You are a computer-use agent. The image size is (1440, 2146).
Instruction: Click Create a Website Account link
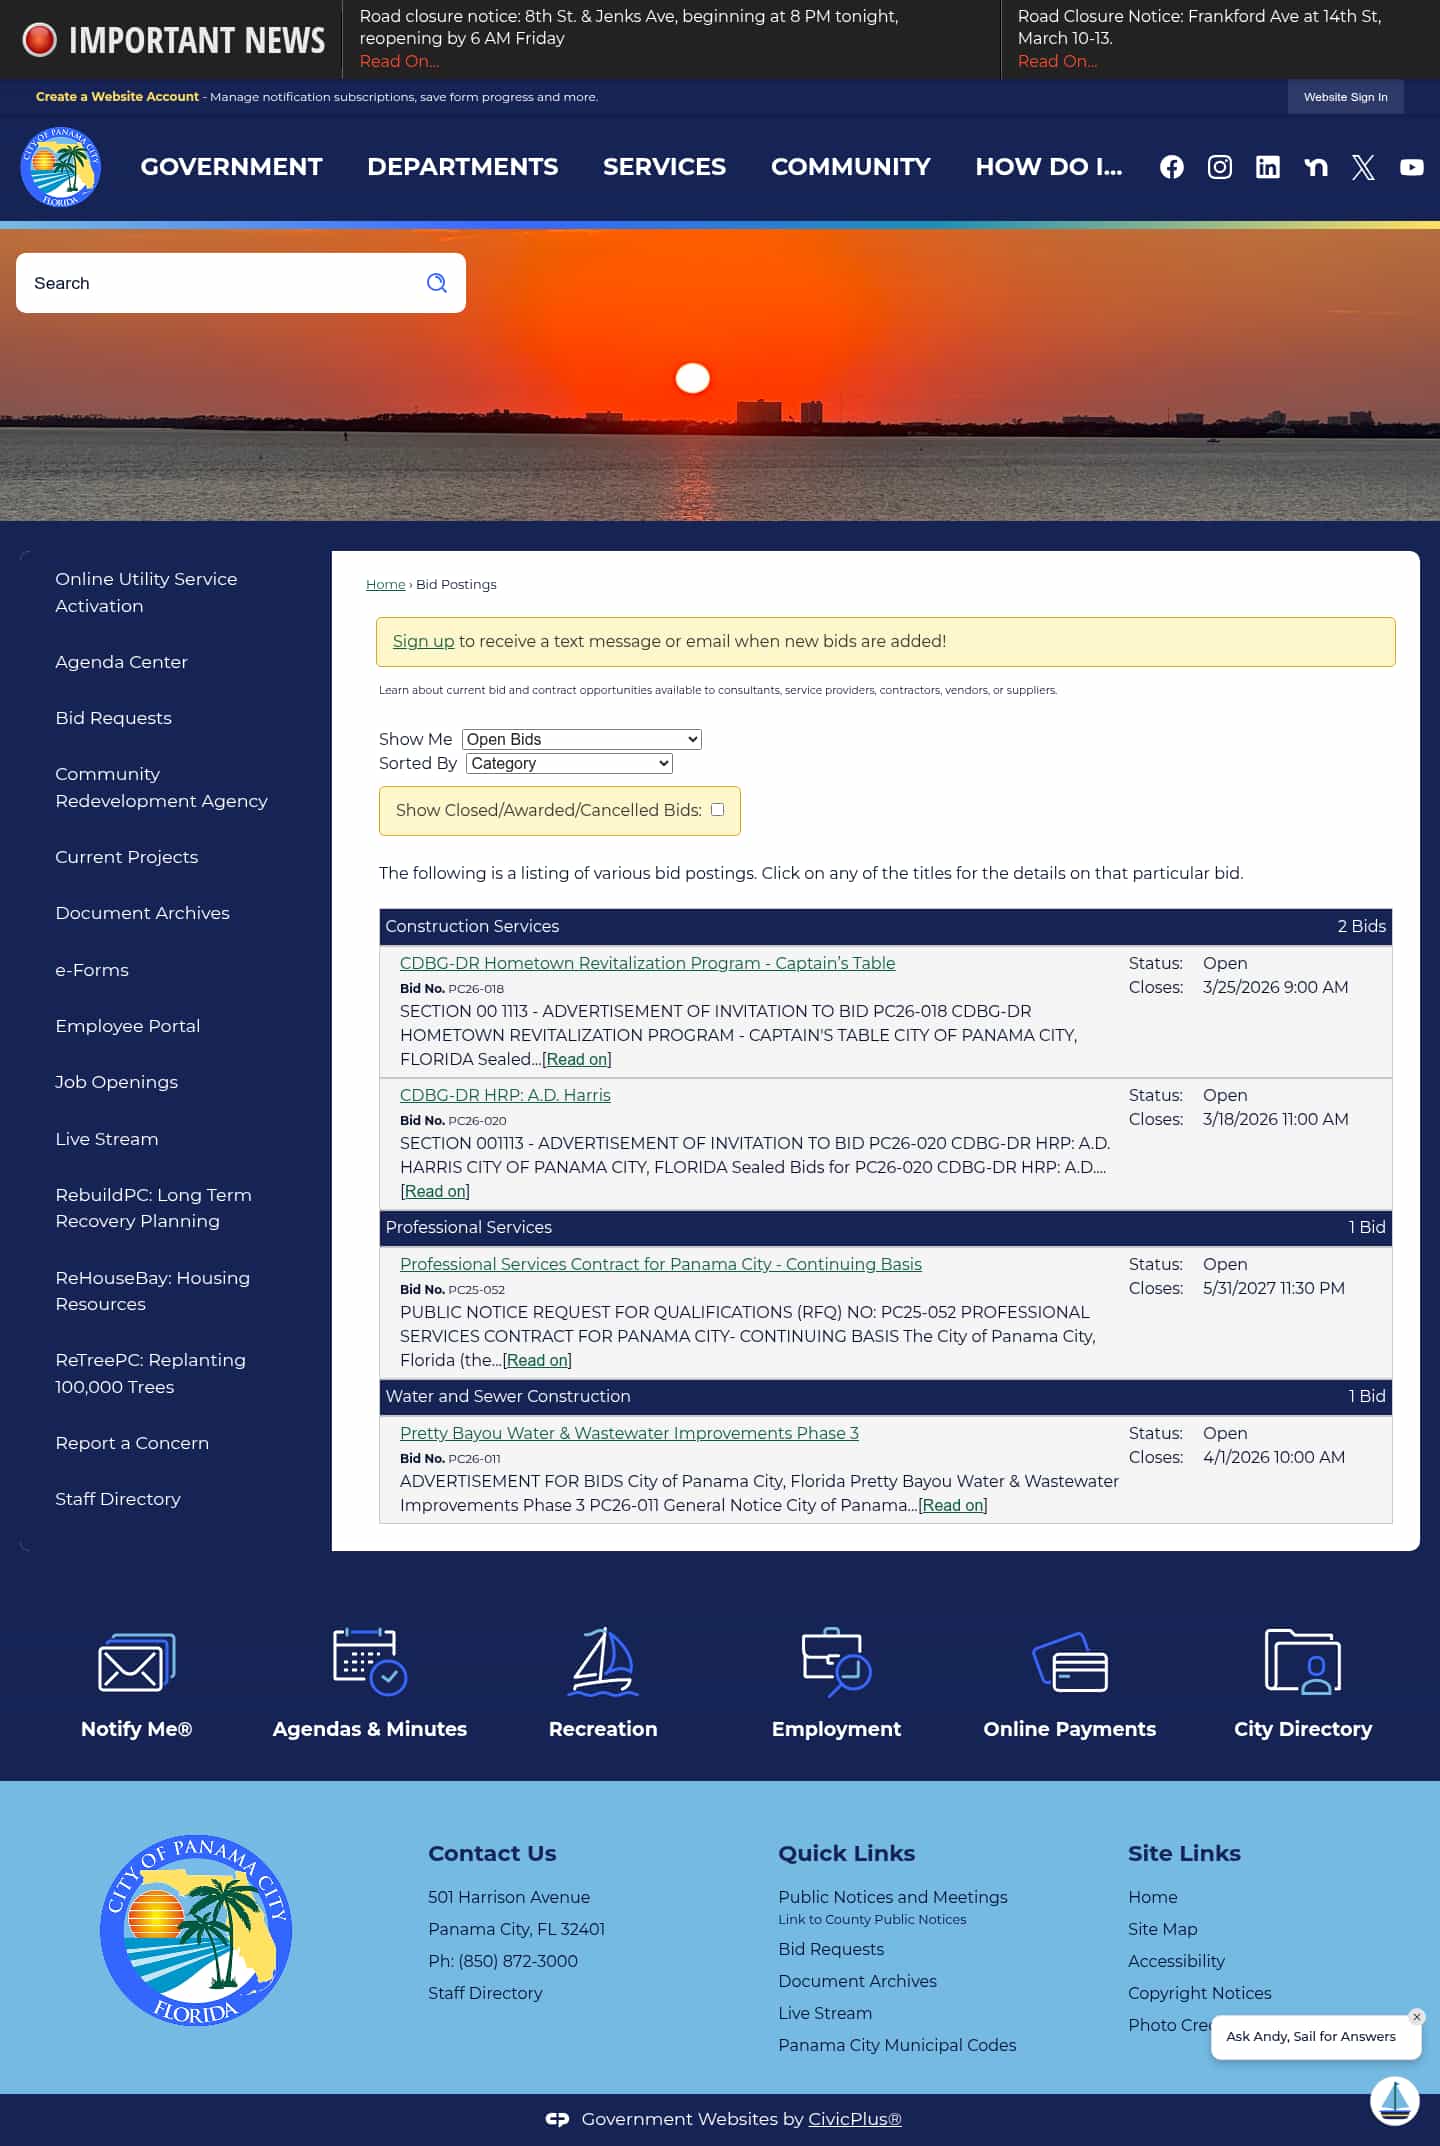(117, 97)
